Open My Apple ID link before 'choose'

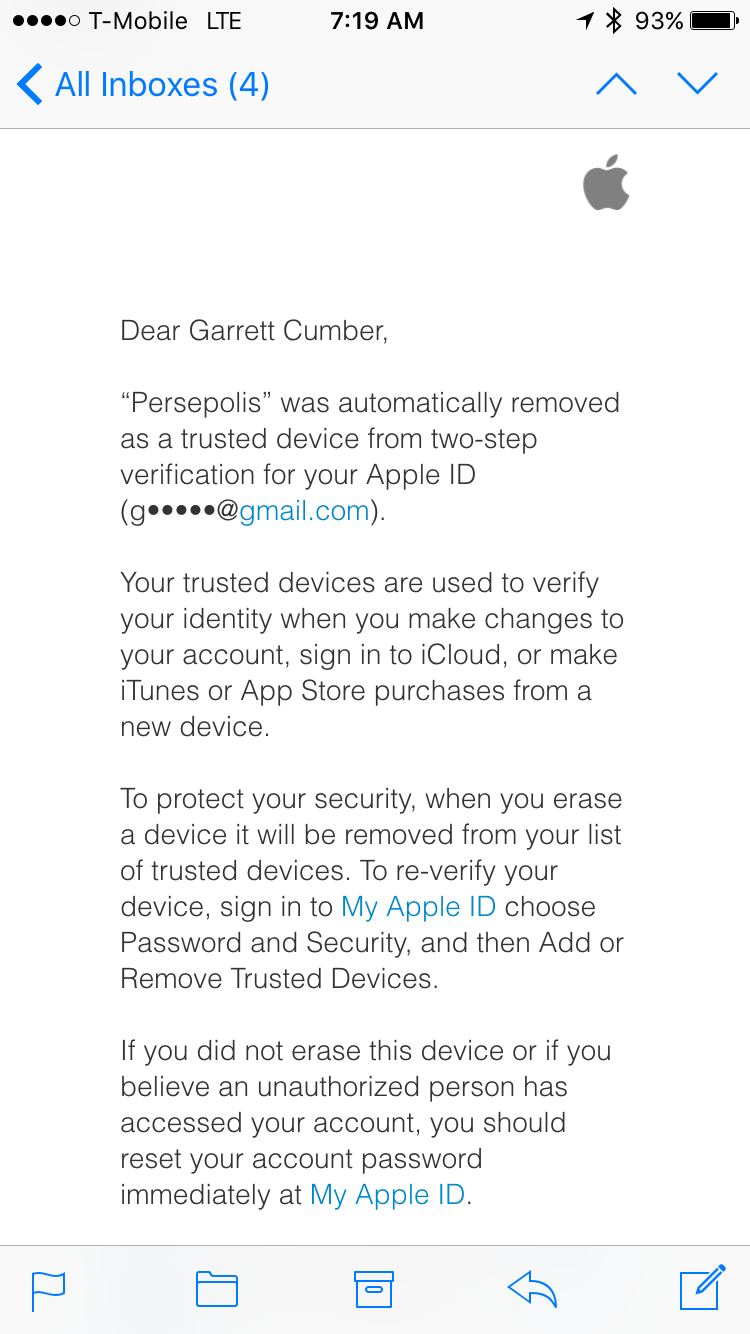418,907
